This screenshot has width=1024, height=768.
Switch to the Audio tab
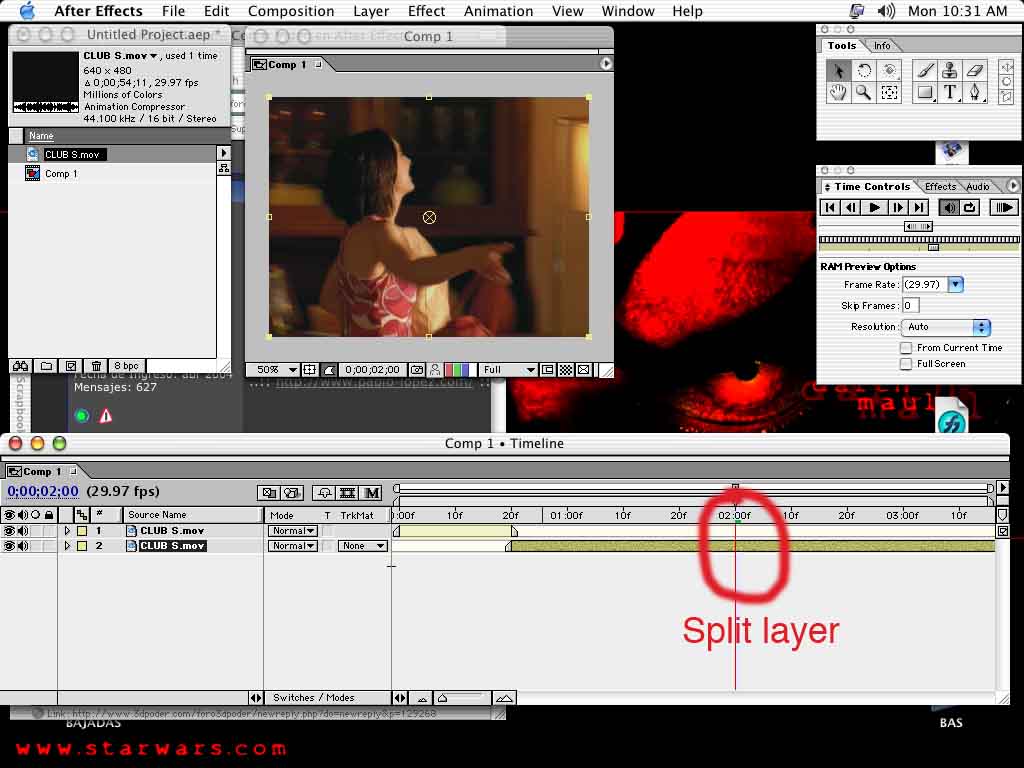coord(978,187)
